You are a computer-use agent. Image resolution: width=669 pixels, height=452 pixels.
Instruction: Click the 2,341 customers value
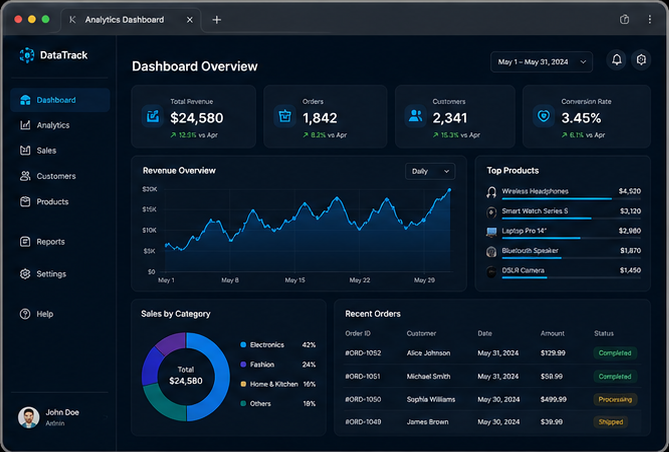(450, 118)
